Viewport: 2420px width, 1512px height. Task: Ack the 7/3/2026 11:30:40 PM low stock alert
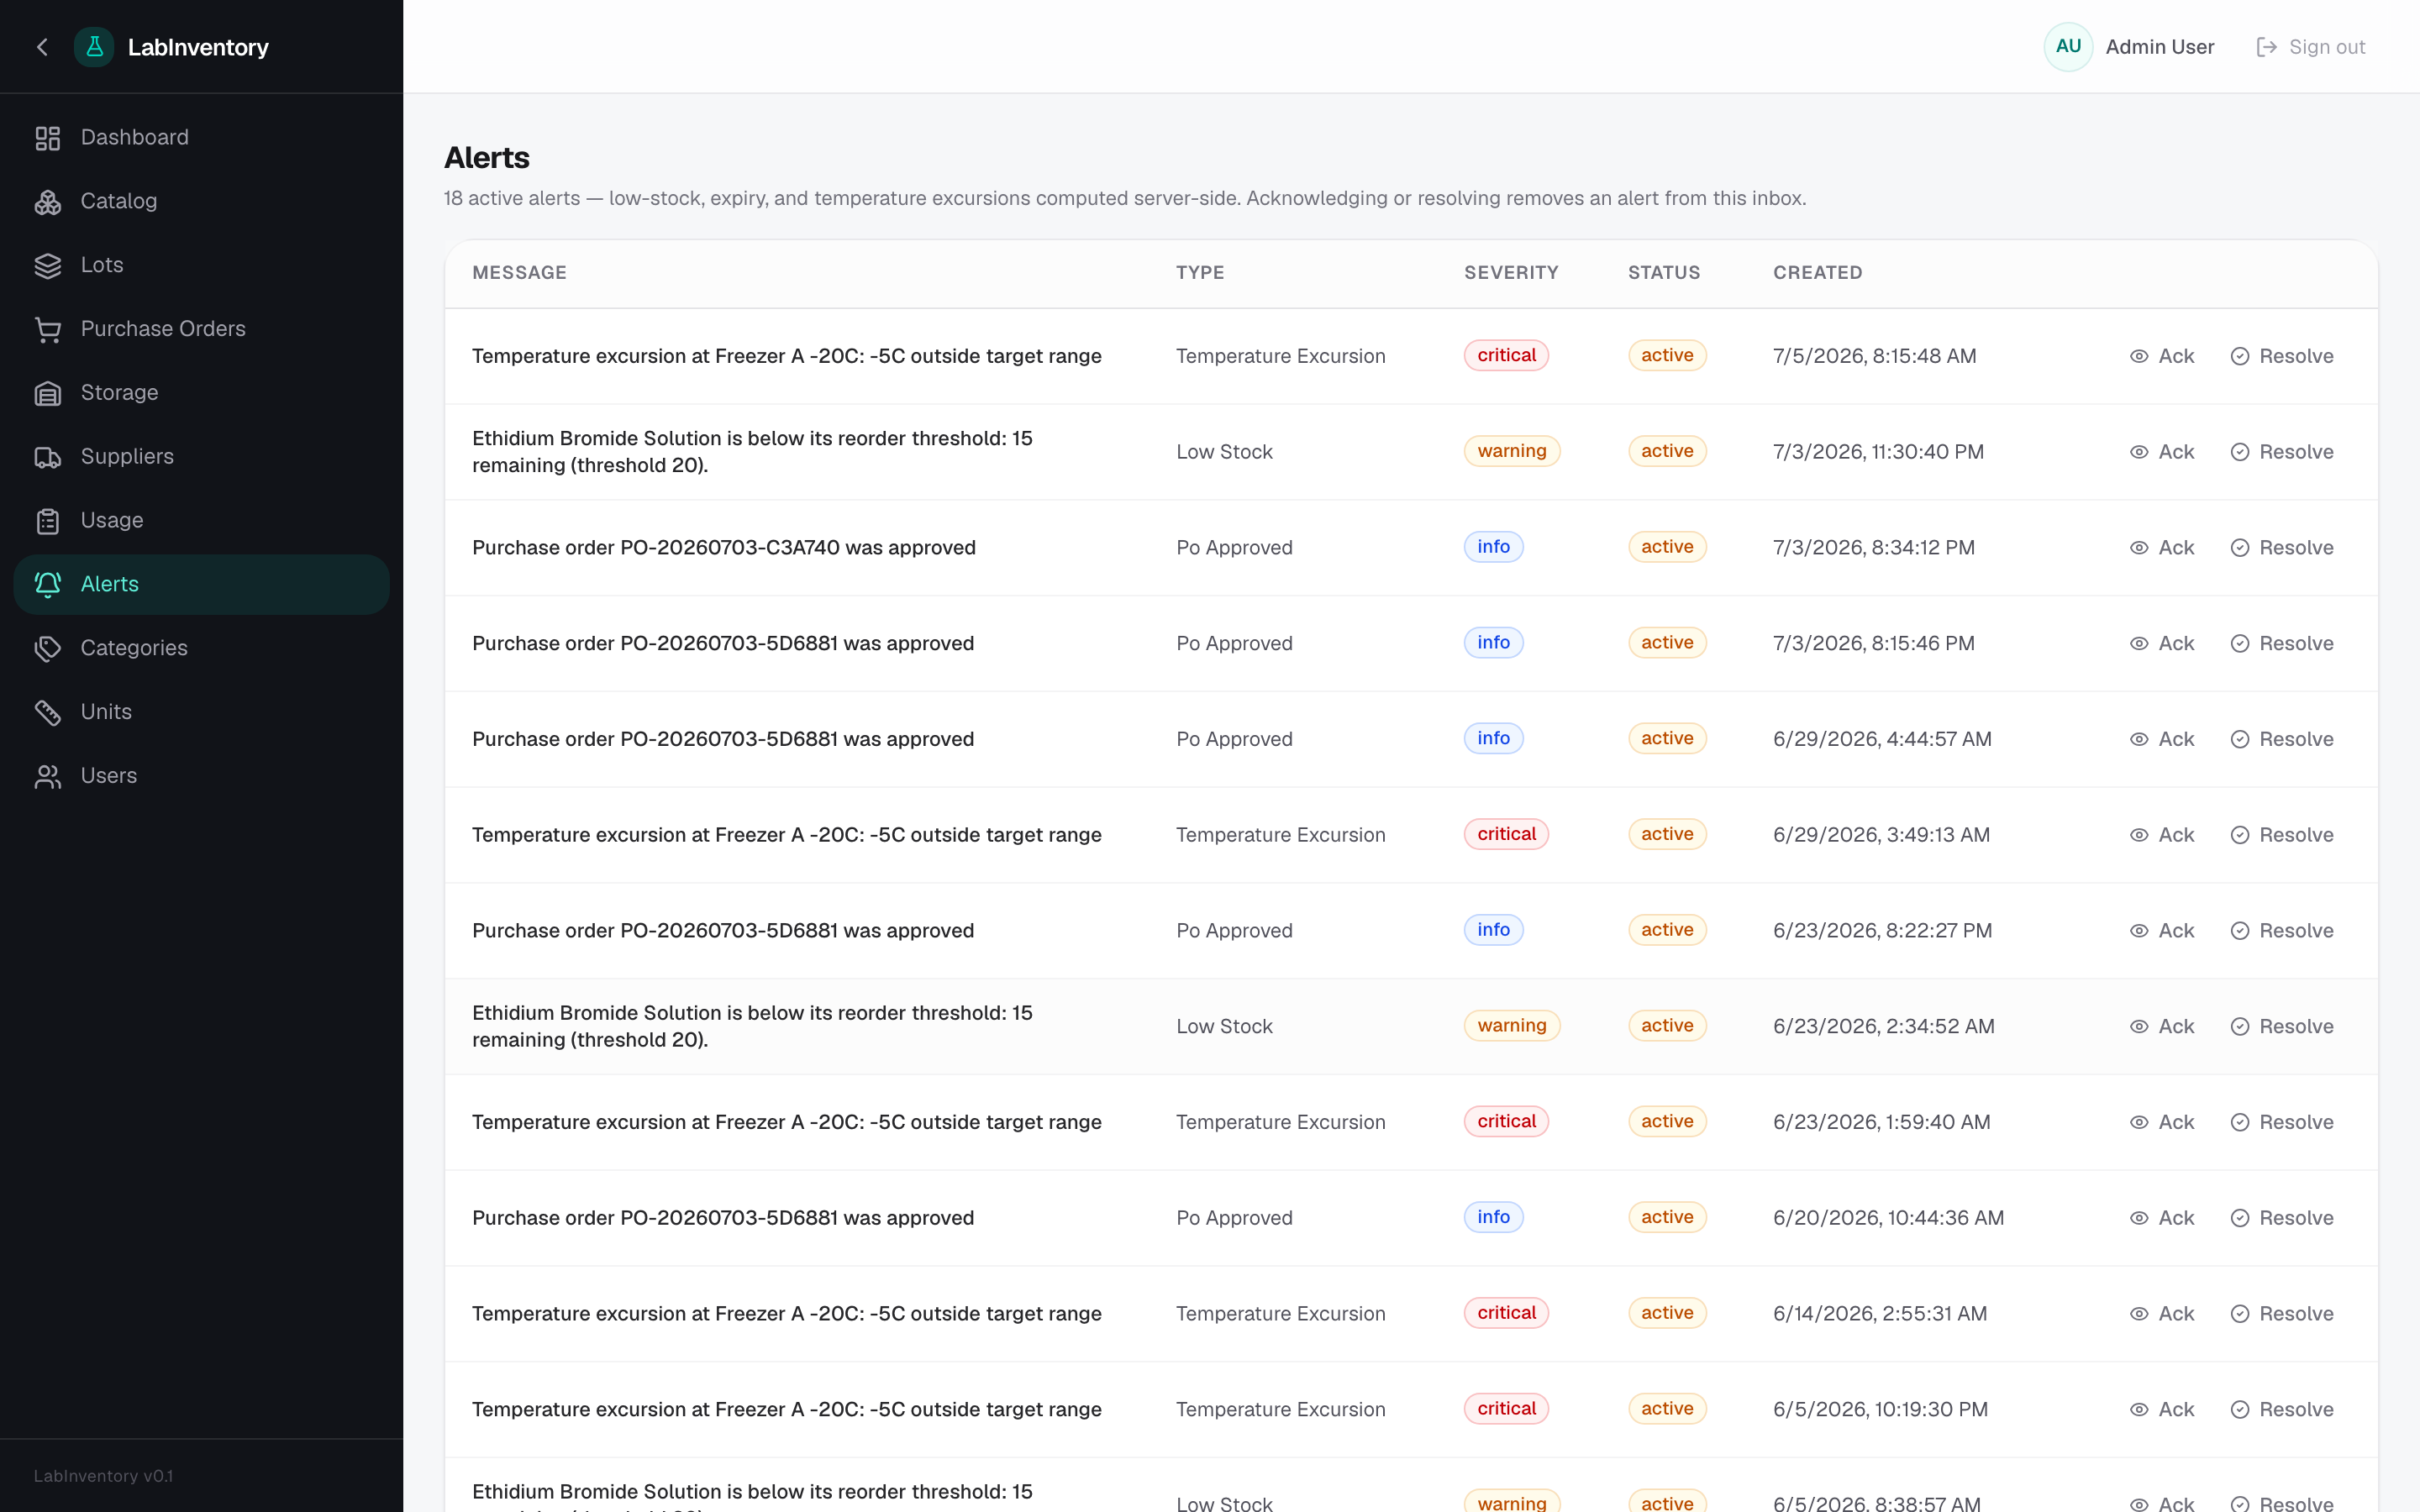2161,452
